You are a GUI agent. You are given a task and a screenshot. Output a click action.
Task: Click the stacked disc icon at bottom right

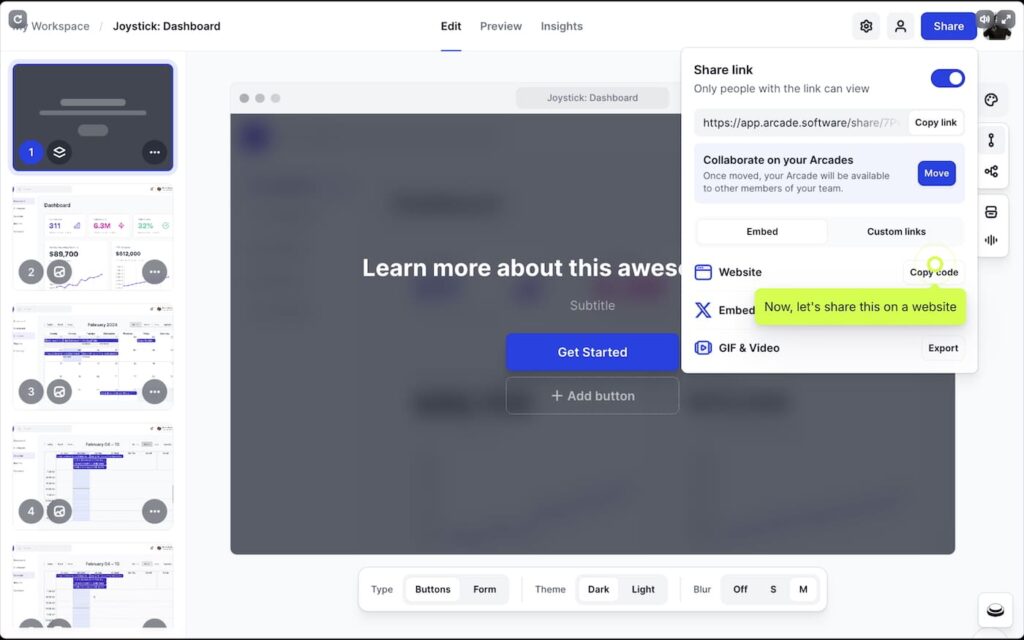[x=995, y=610]
